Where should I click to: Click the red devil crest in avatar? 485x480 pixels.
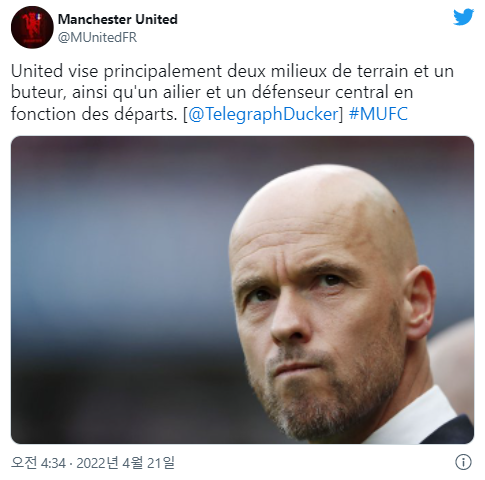tap(33, 26)
